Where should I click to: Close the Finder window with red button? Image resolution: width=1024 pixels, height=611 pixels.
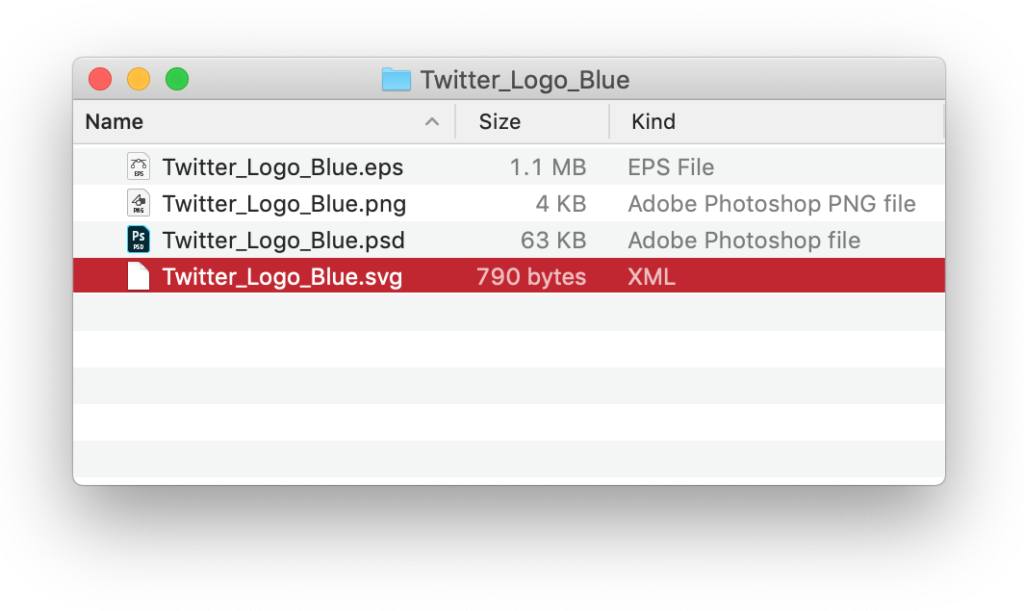pos(100,79)
